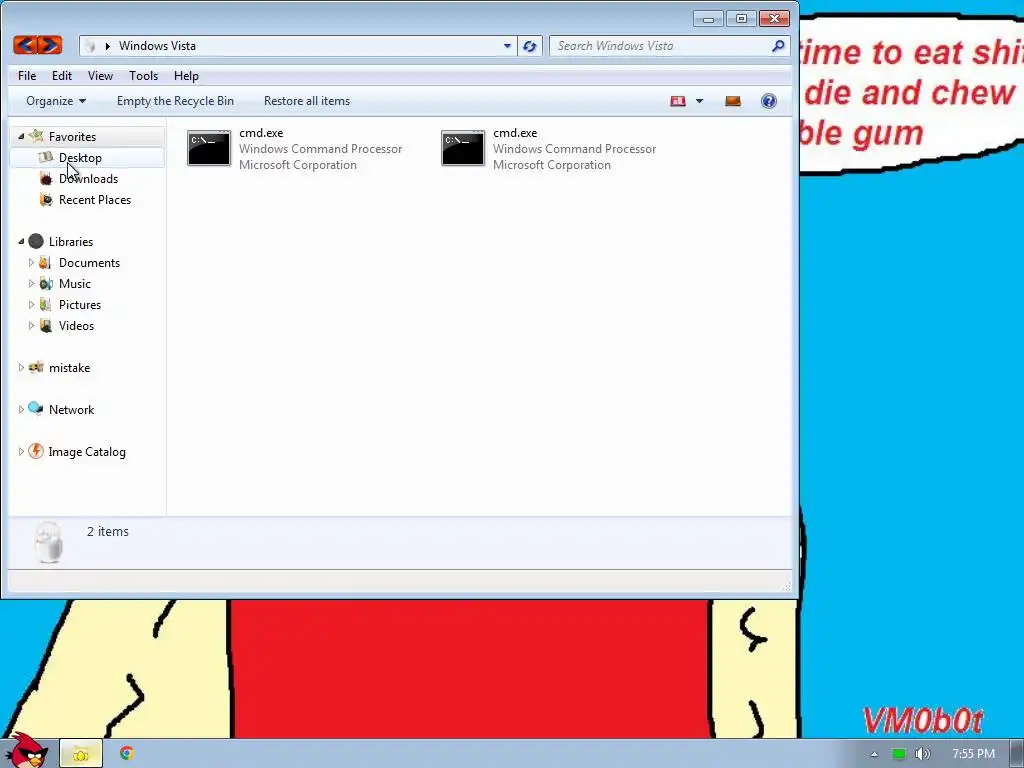
Task: Open the address bar history dropdown
Action: click(507, 46)
